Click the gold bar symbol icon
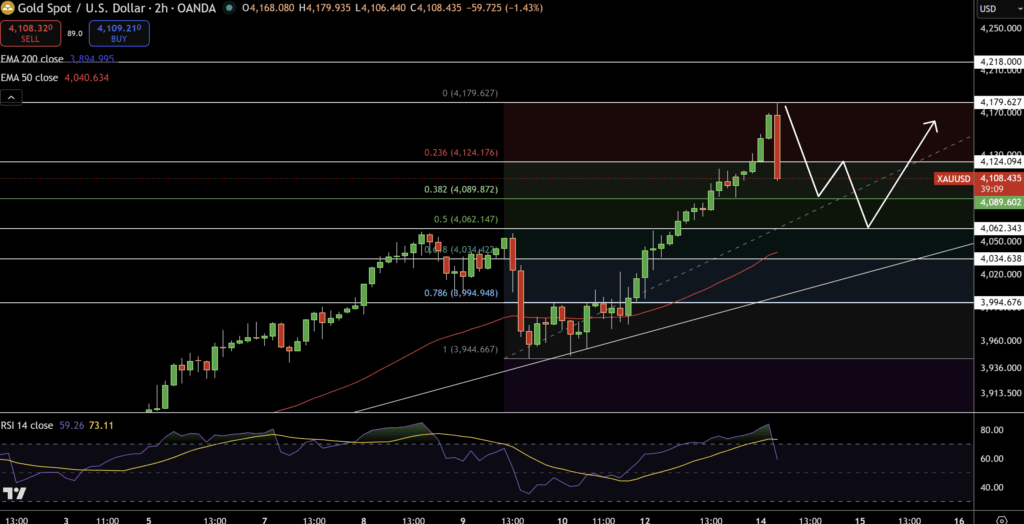This screenshot has height=524, width=1024. 8,8
